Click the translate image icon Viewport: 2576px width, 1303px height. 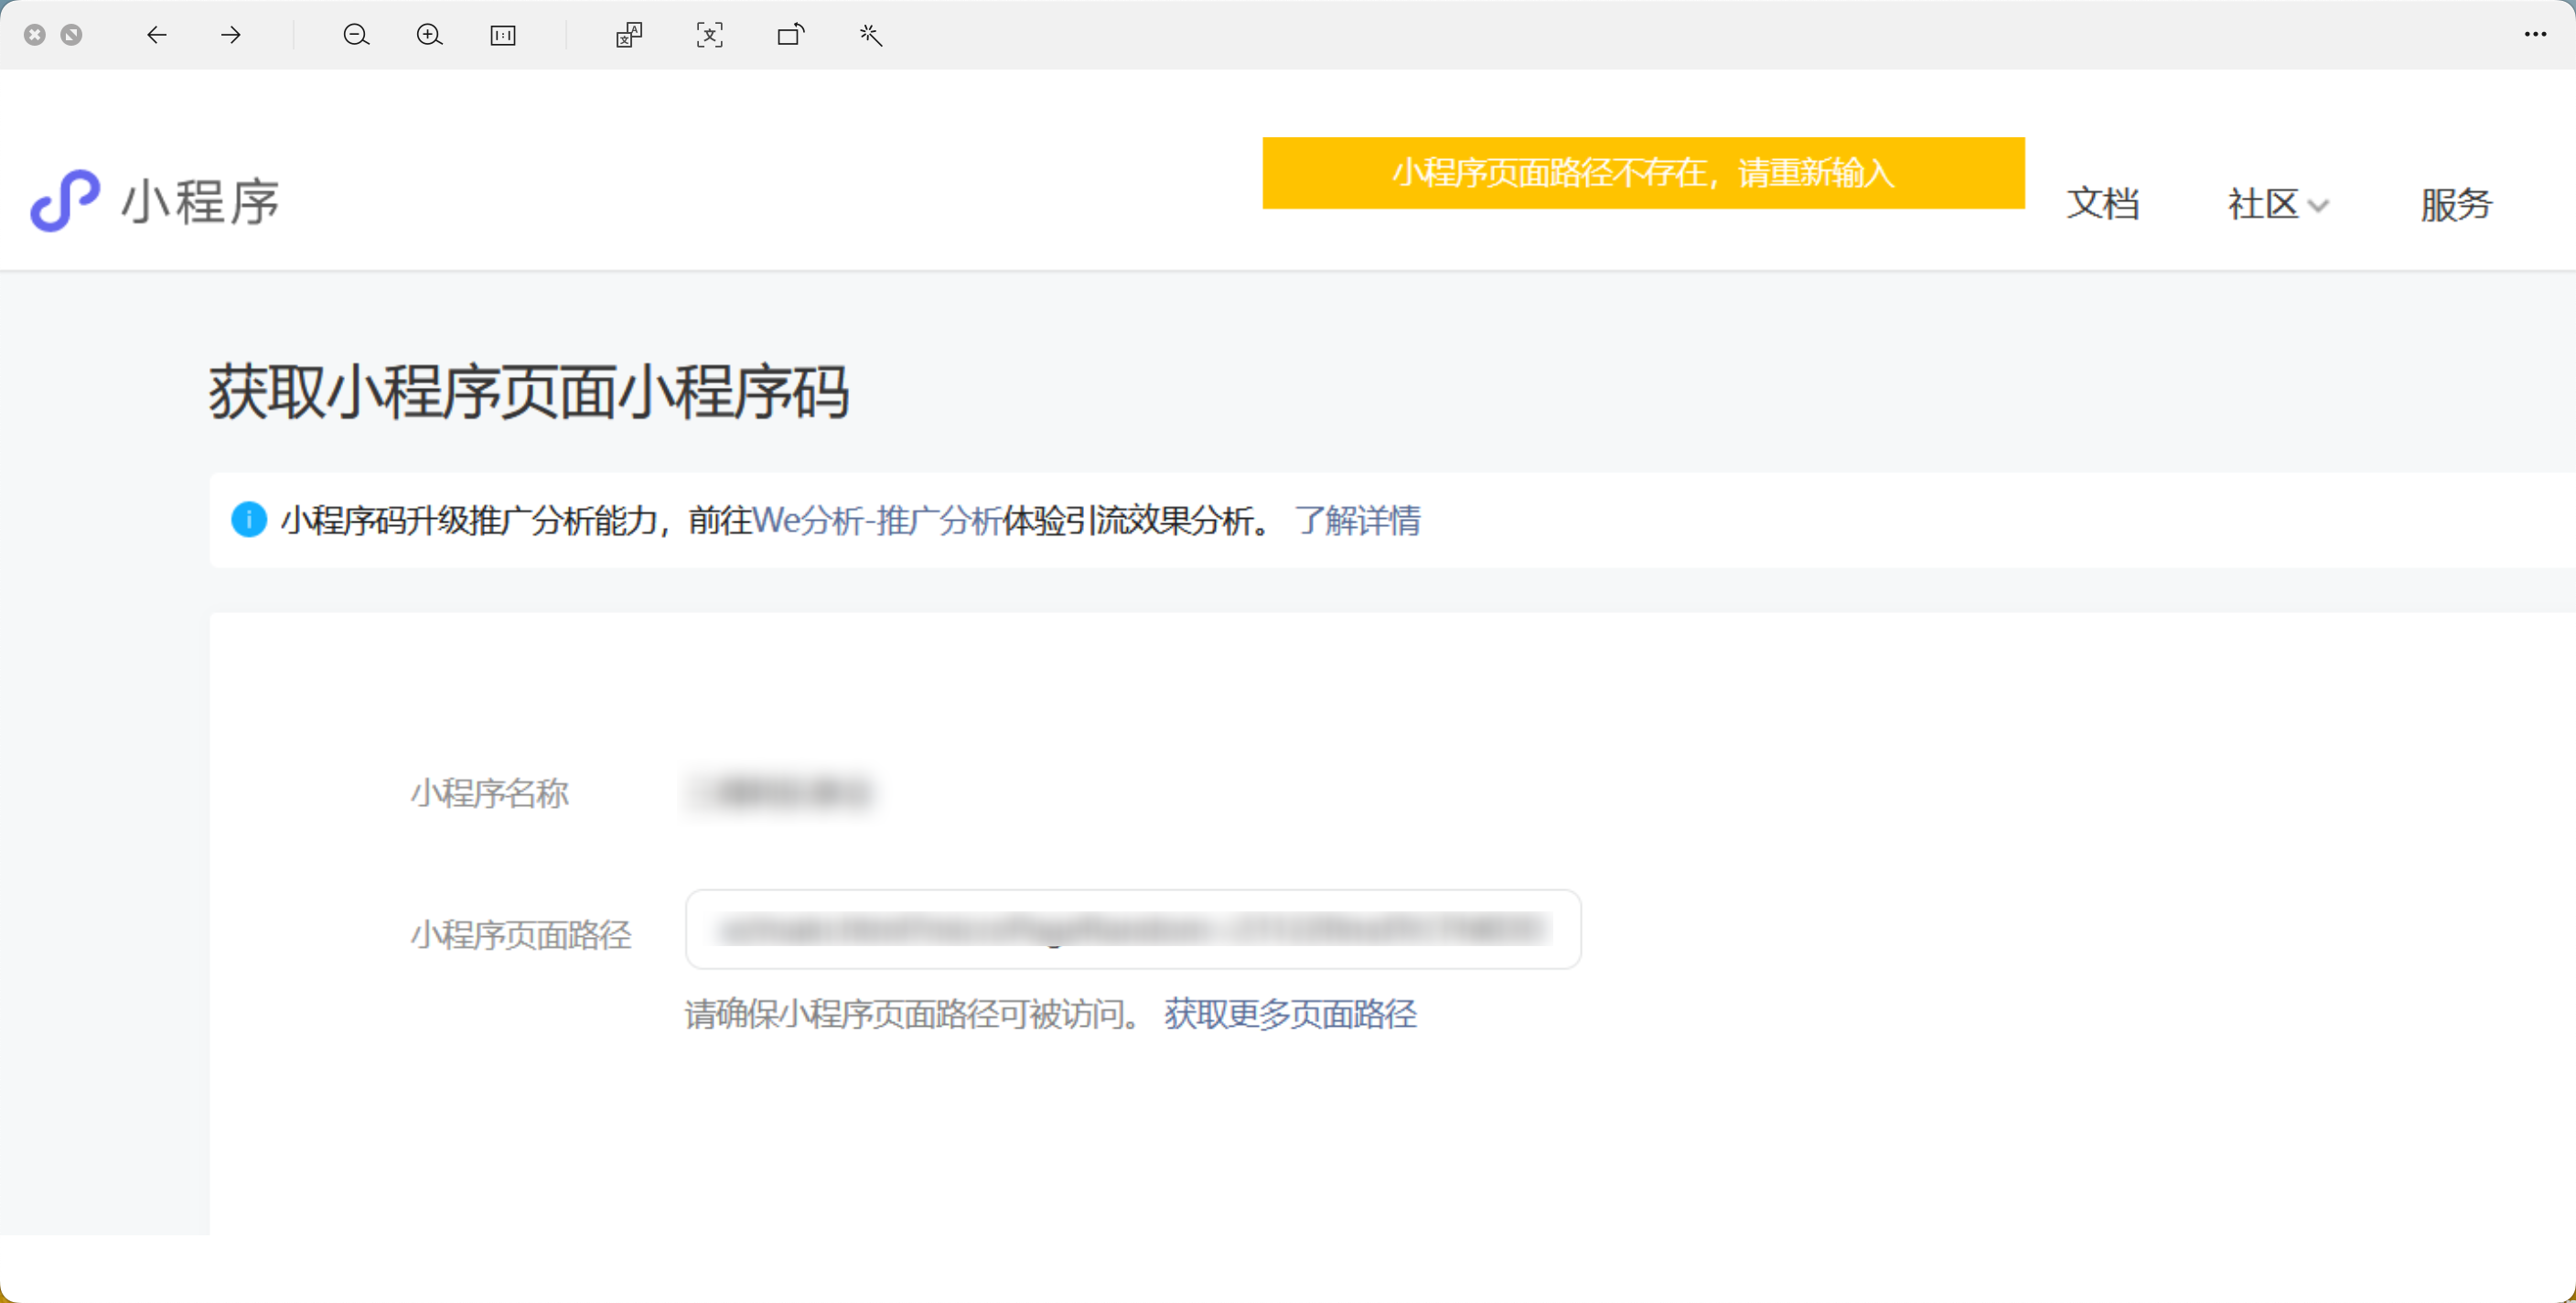tap(629, 35)
